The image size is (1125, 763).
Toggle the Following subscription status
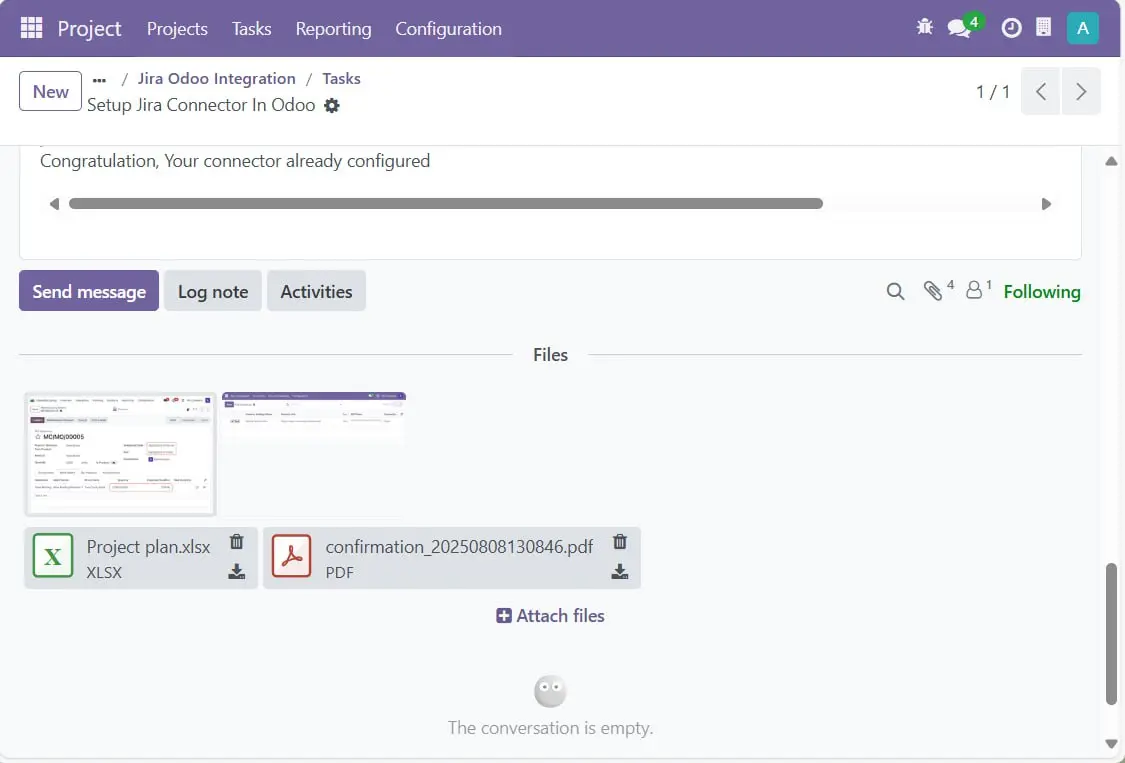pos(1041,292)
